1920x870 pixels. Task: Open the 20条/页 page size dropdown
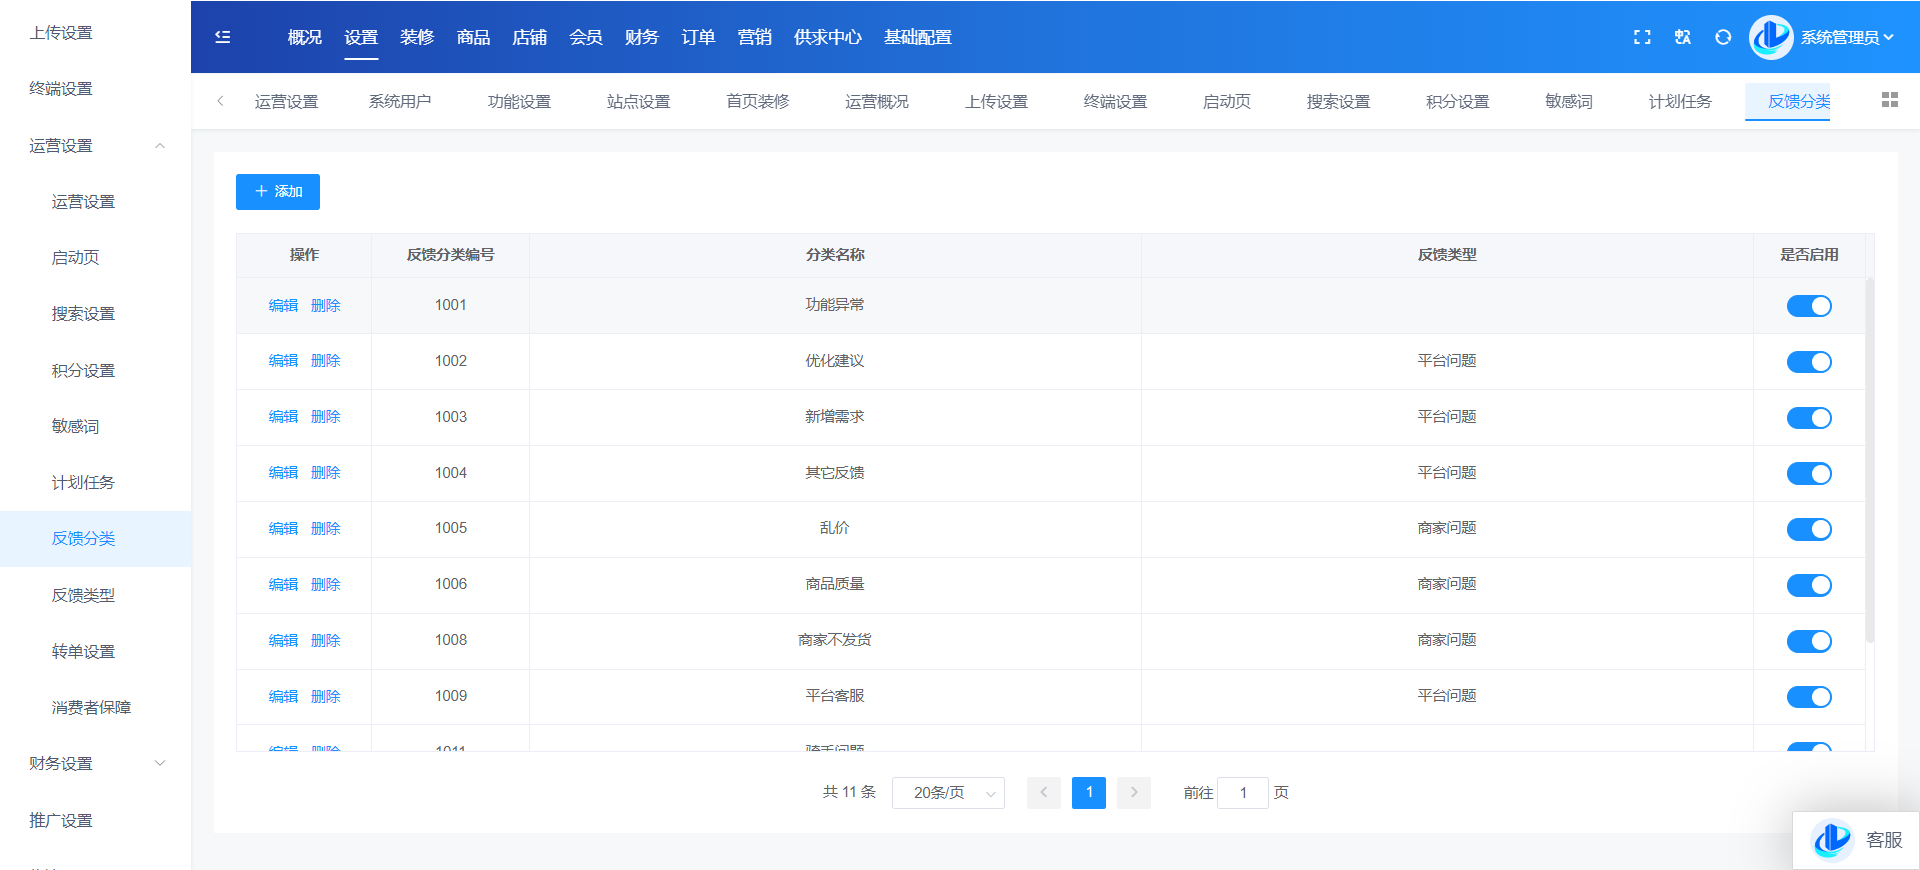[948, 793]
